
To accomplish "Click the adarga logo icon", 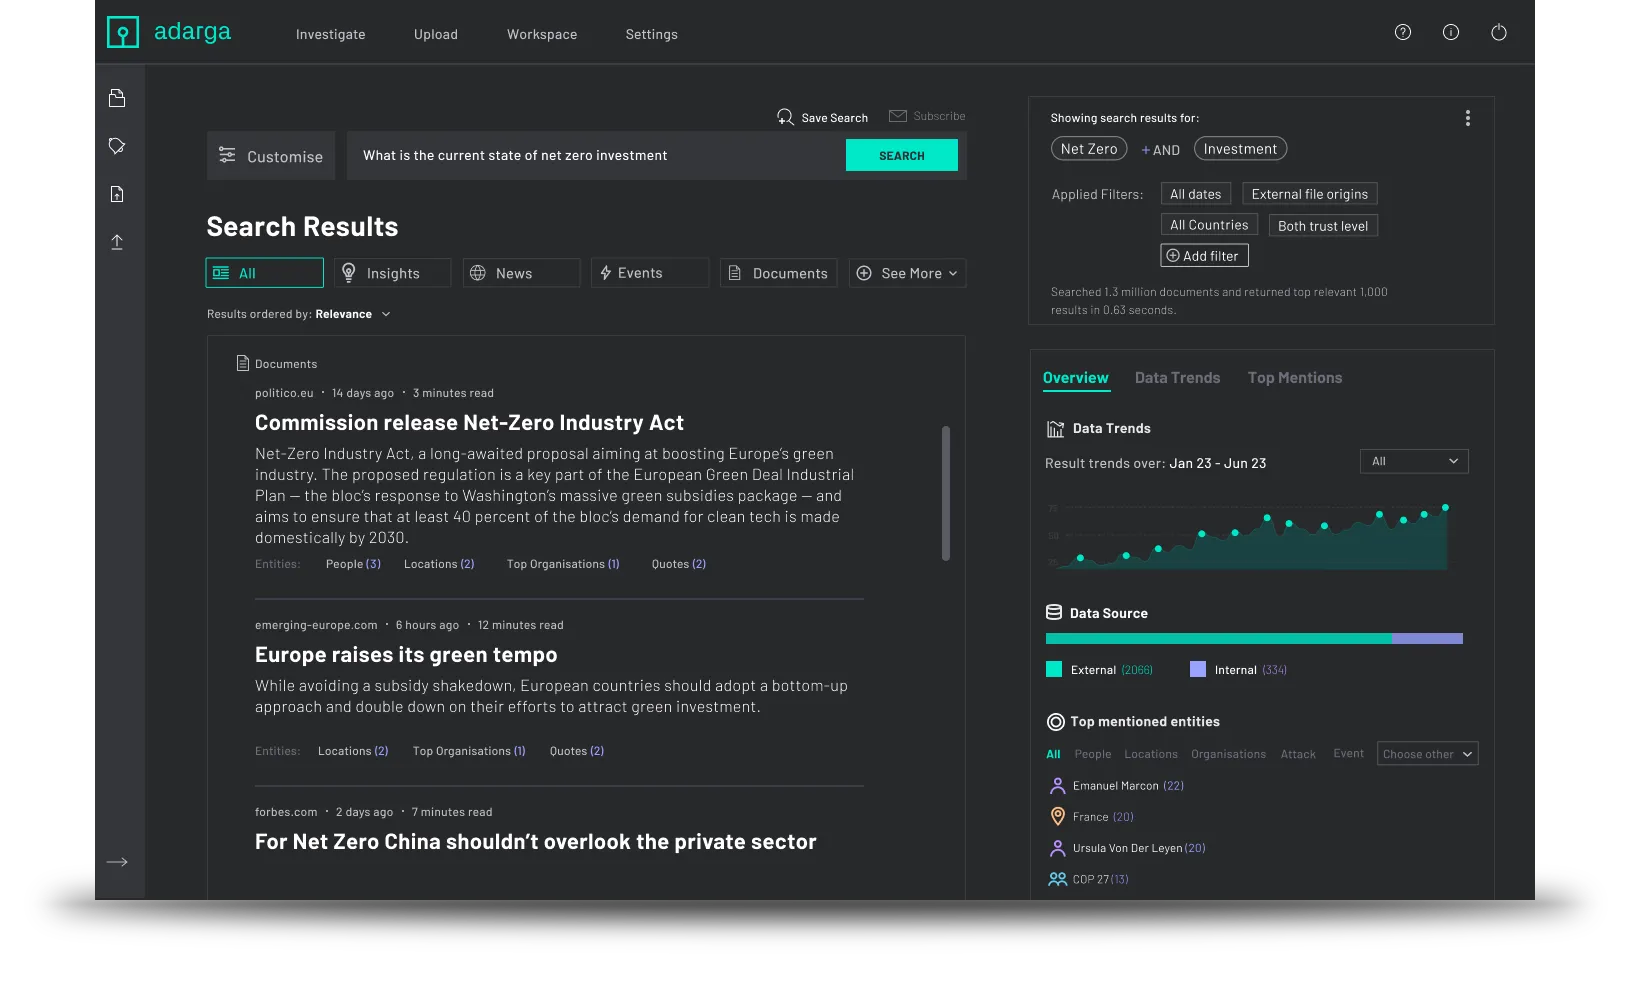I will [123, 32].
